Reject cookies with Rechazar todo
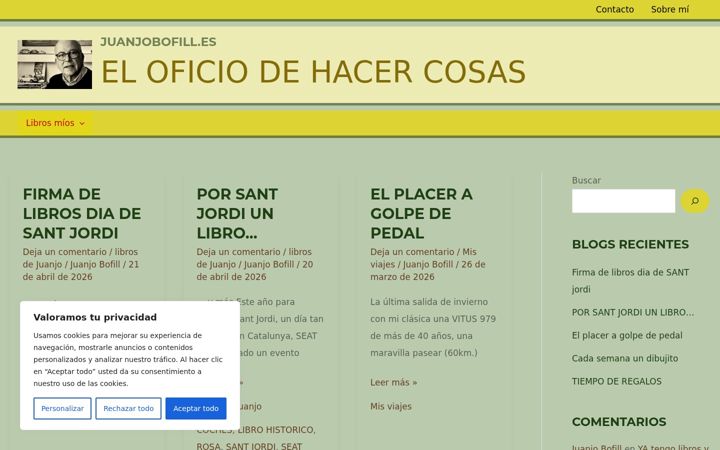 click(x=129, y=408)
